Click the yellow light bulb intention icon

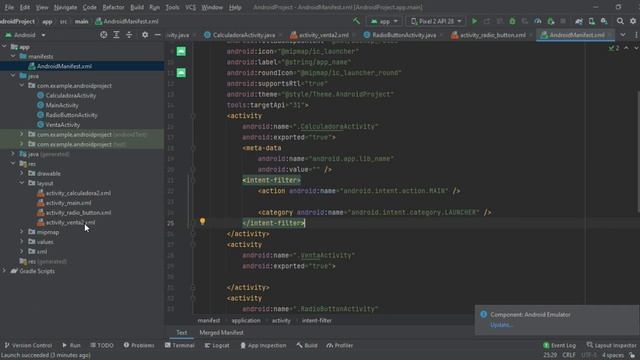click(202, 222)
